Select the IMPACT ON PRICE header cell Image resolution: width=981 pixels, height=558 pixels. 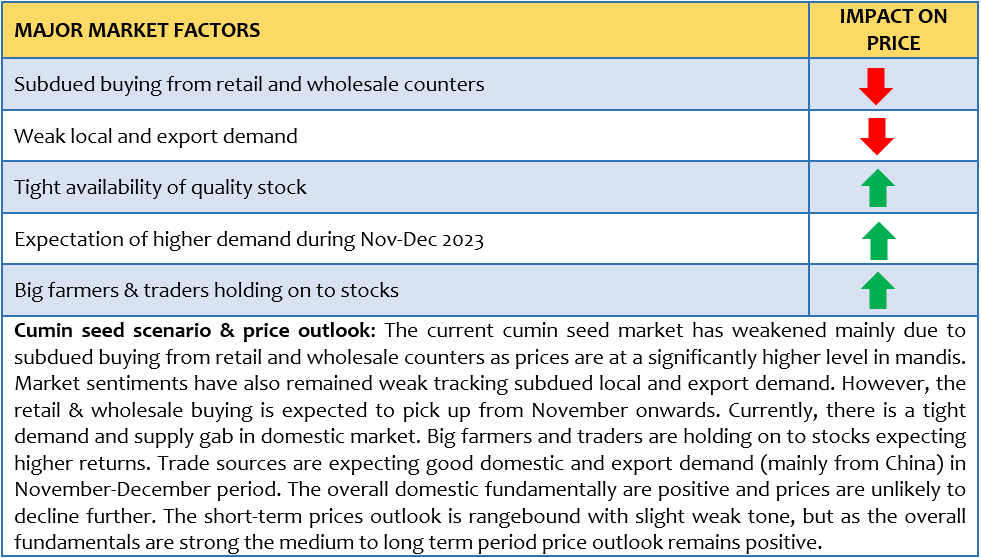[x=893, y=30]
